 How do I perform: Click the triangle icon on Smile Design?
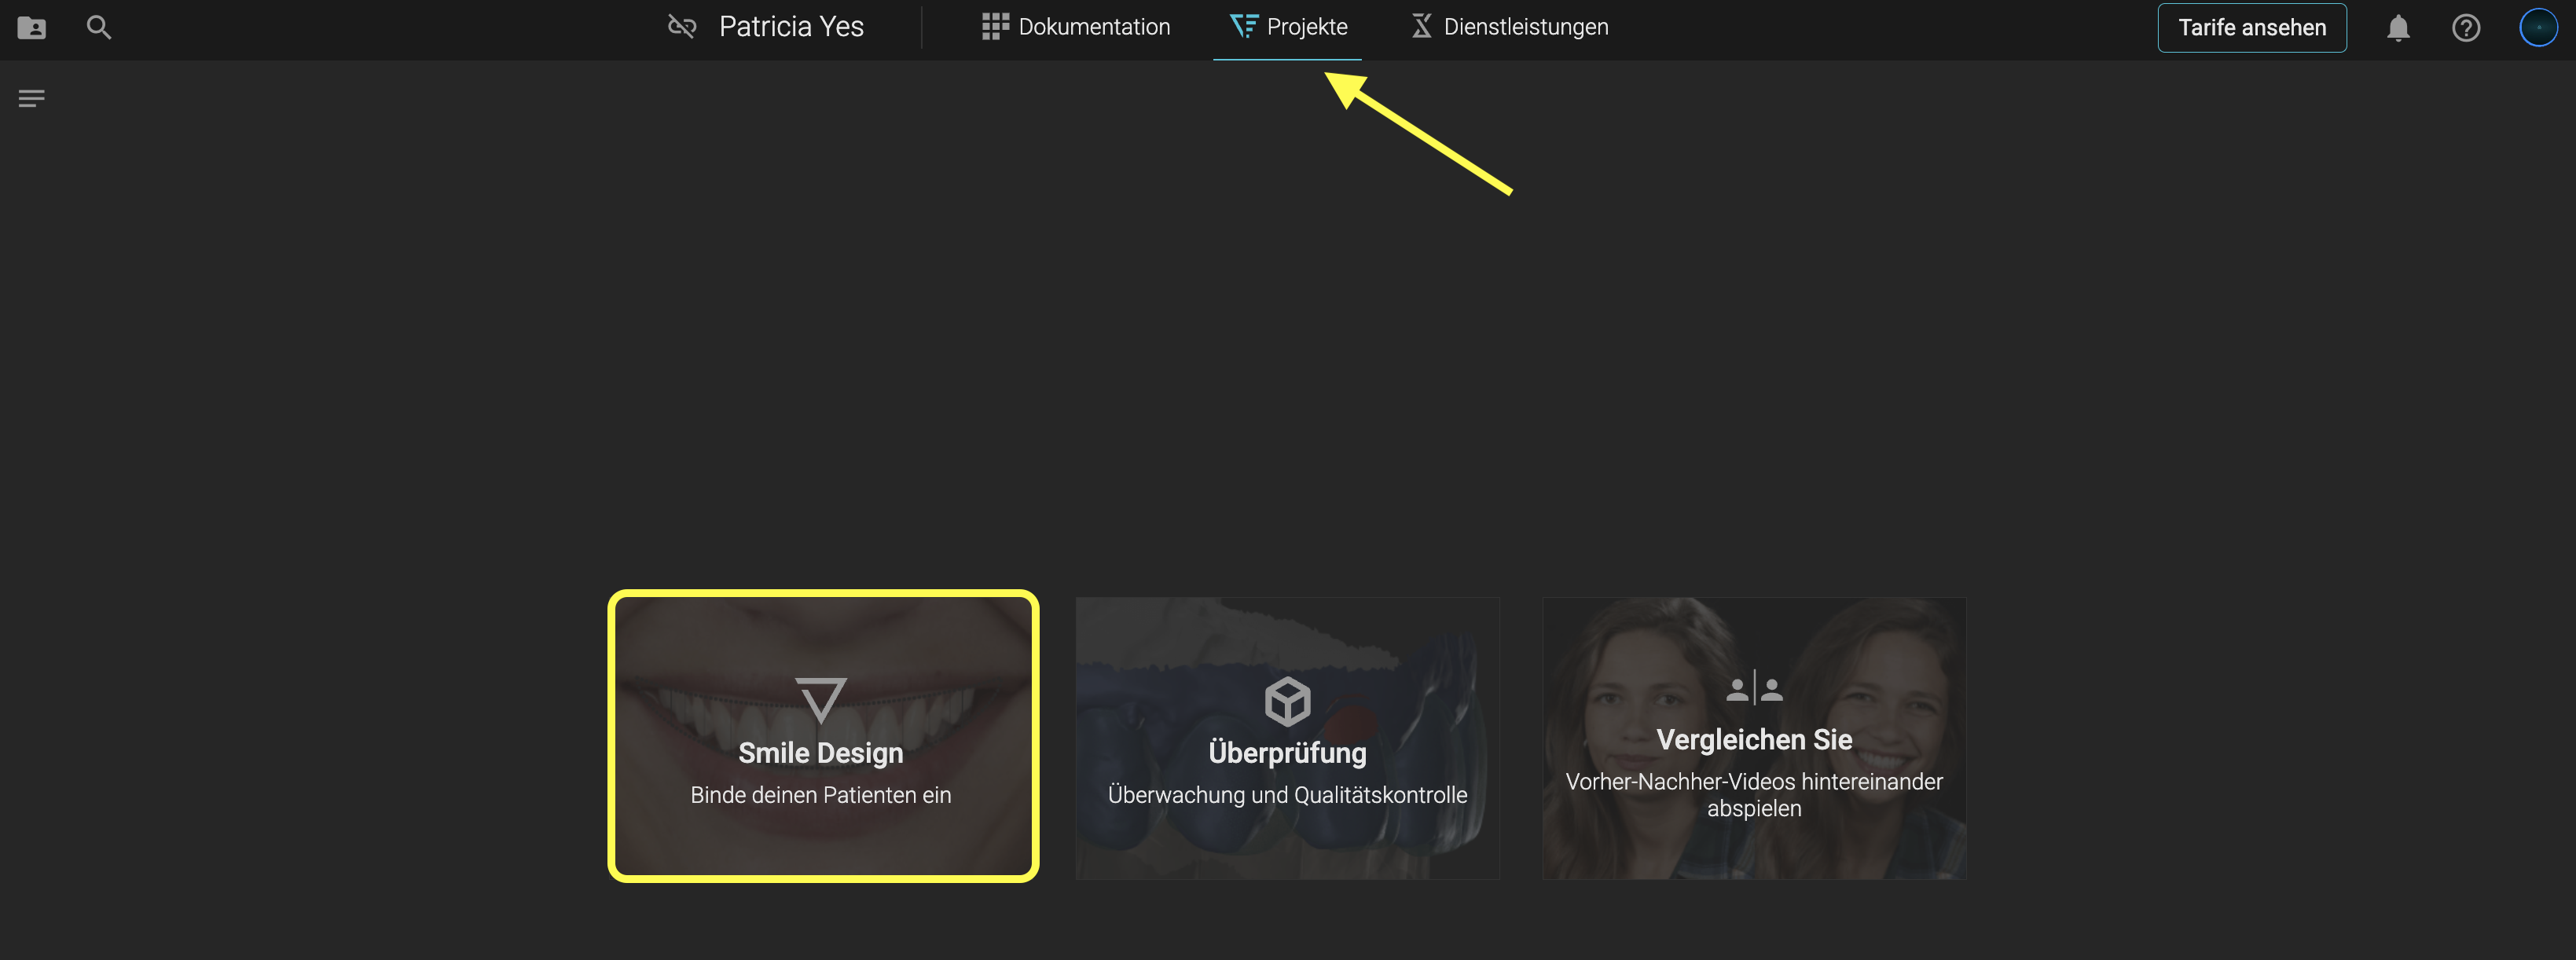[x=820, y=699]
